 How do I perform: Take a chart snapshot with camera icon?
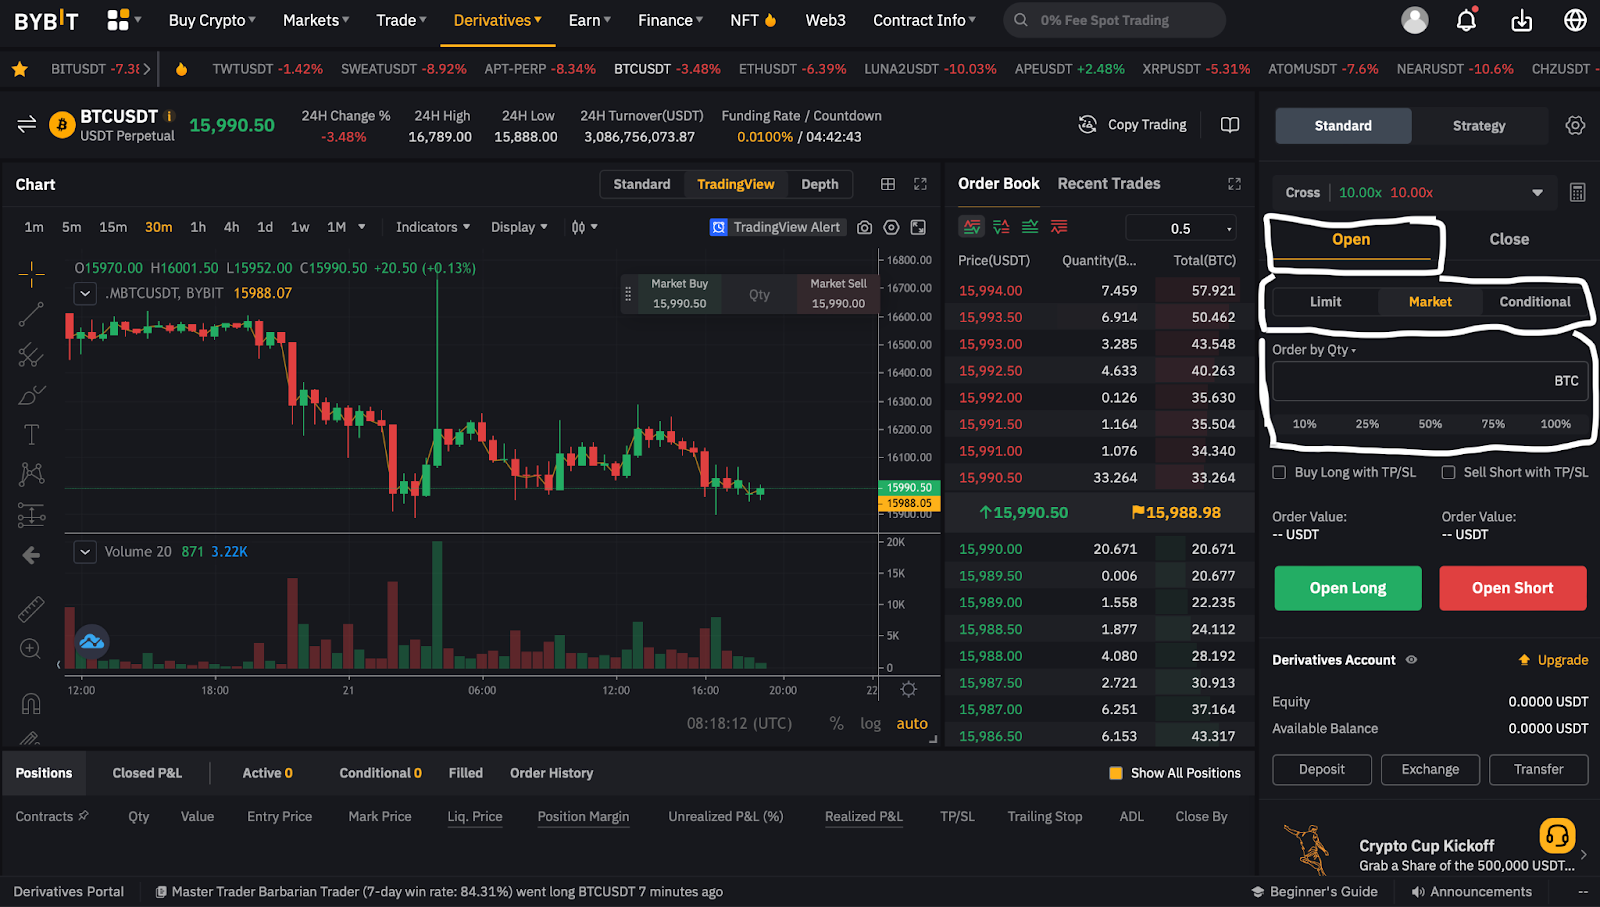(x=864, y=227)
